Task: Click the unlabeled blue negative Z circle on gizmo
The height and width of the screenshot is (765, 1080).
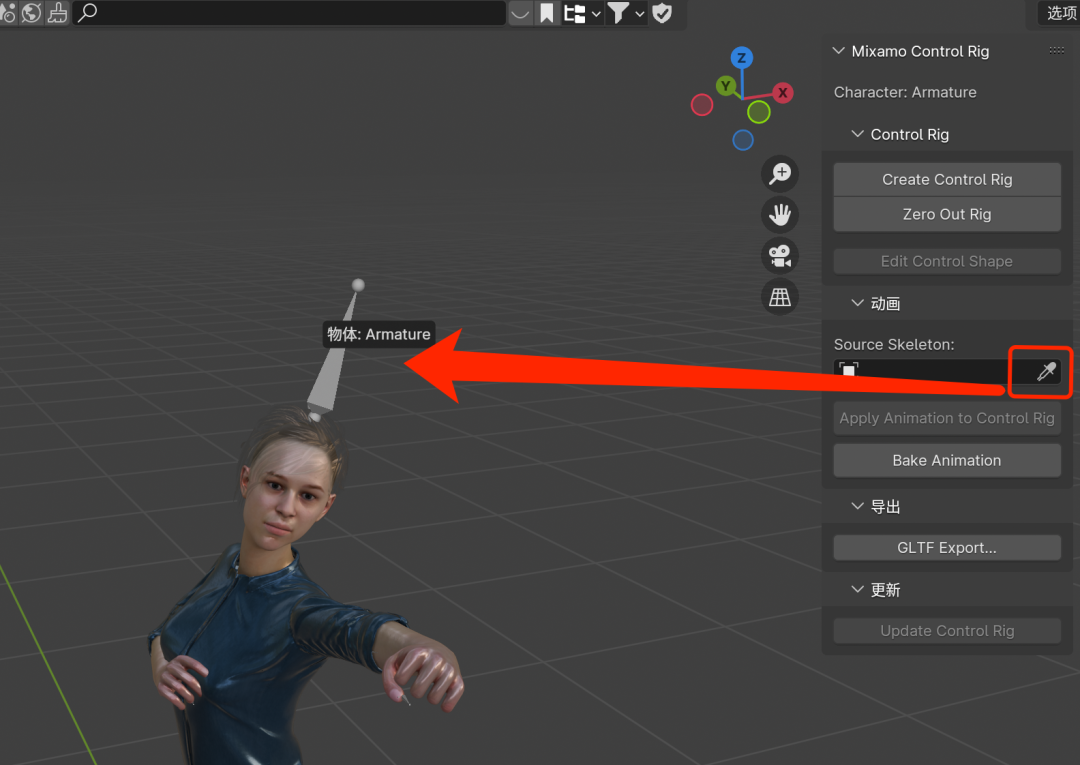Action: (742, 140)
